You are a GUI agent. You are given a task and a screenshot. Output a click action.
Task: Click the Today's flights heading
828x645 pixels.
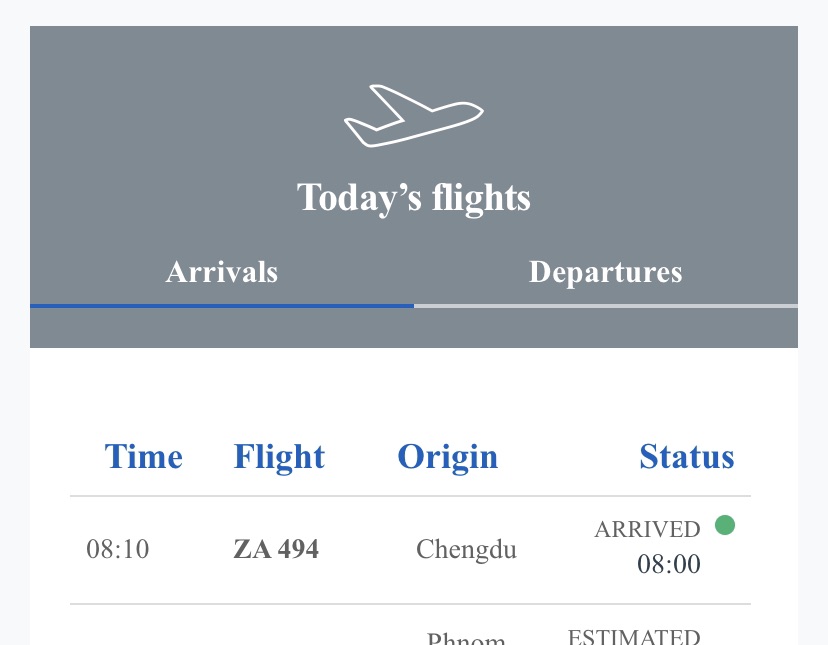tap(413, 198)
